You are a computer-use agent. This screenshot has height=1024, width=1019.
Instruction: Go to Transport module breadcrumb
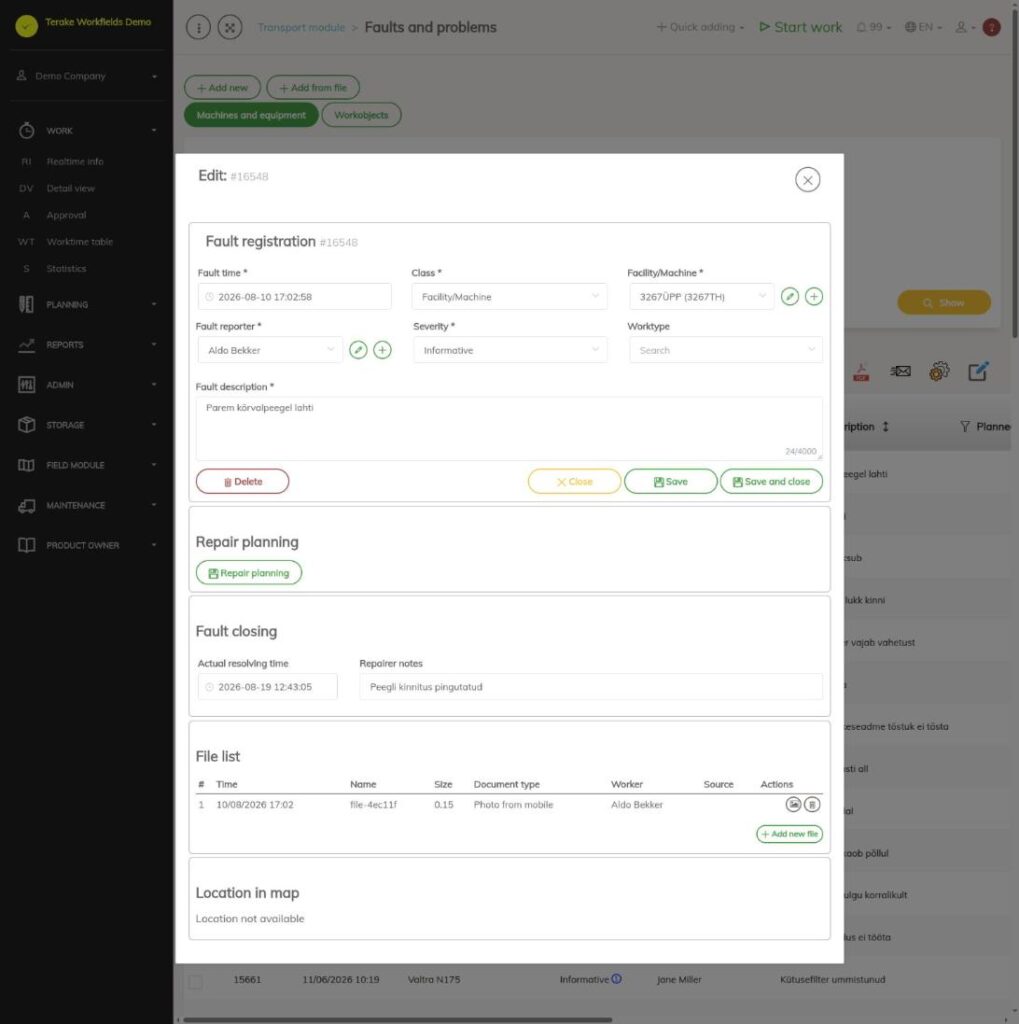pos(301,27)
